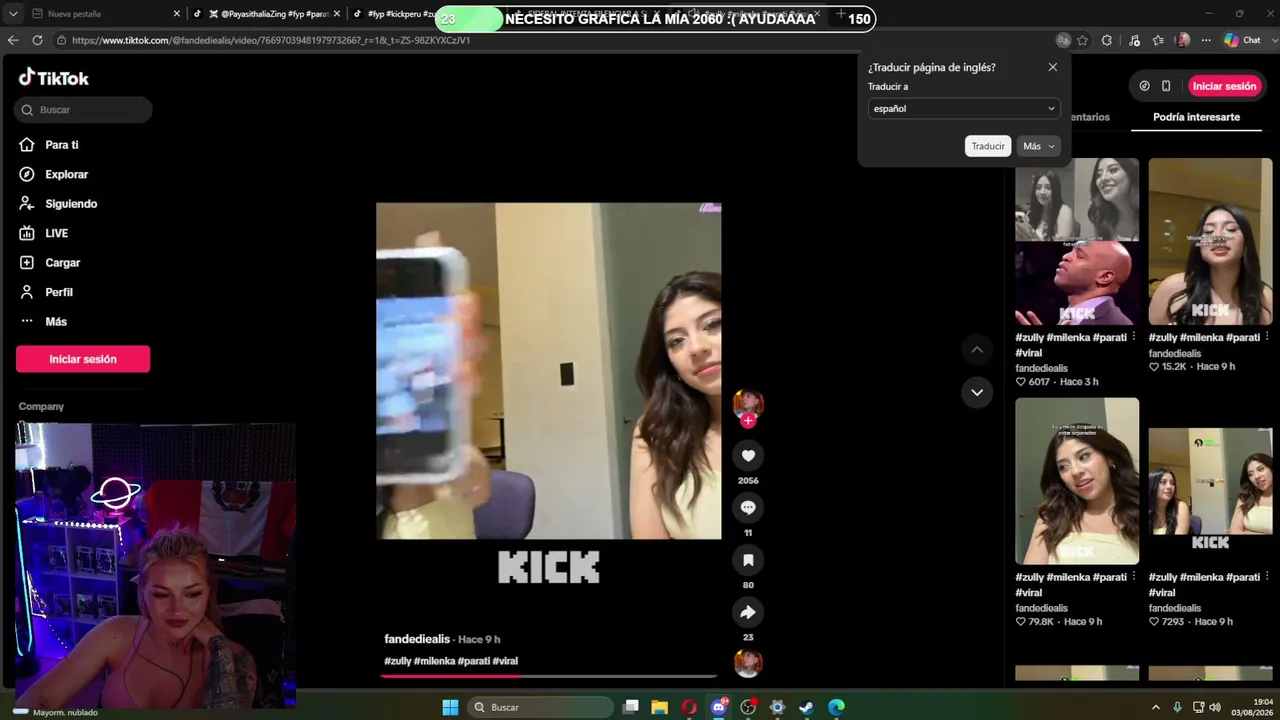Switch to the Podría interesarte tab
The width and height of the screenshot is (1280, 720).
tap(1196, 117)
